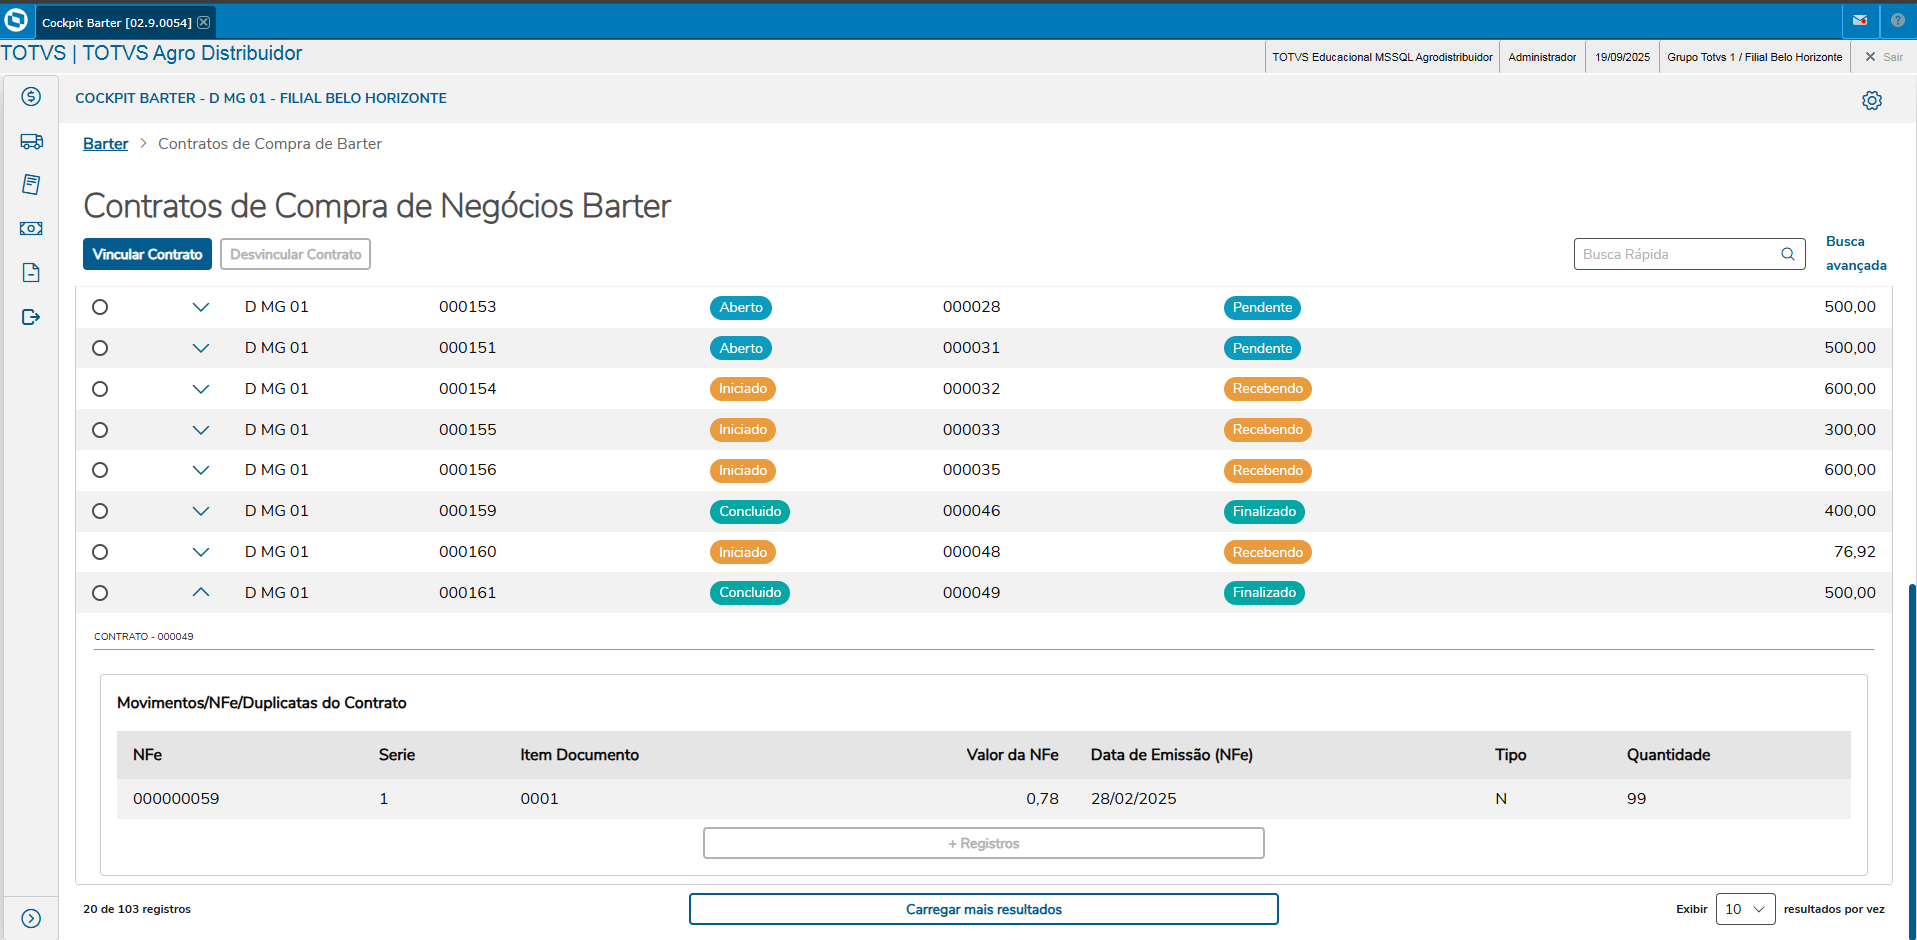Open the results per page dropdown
The height and width of the screenshot is (940, 1917).
[1745, 909]
